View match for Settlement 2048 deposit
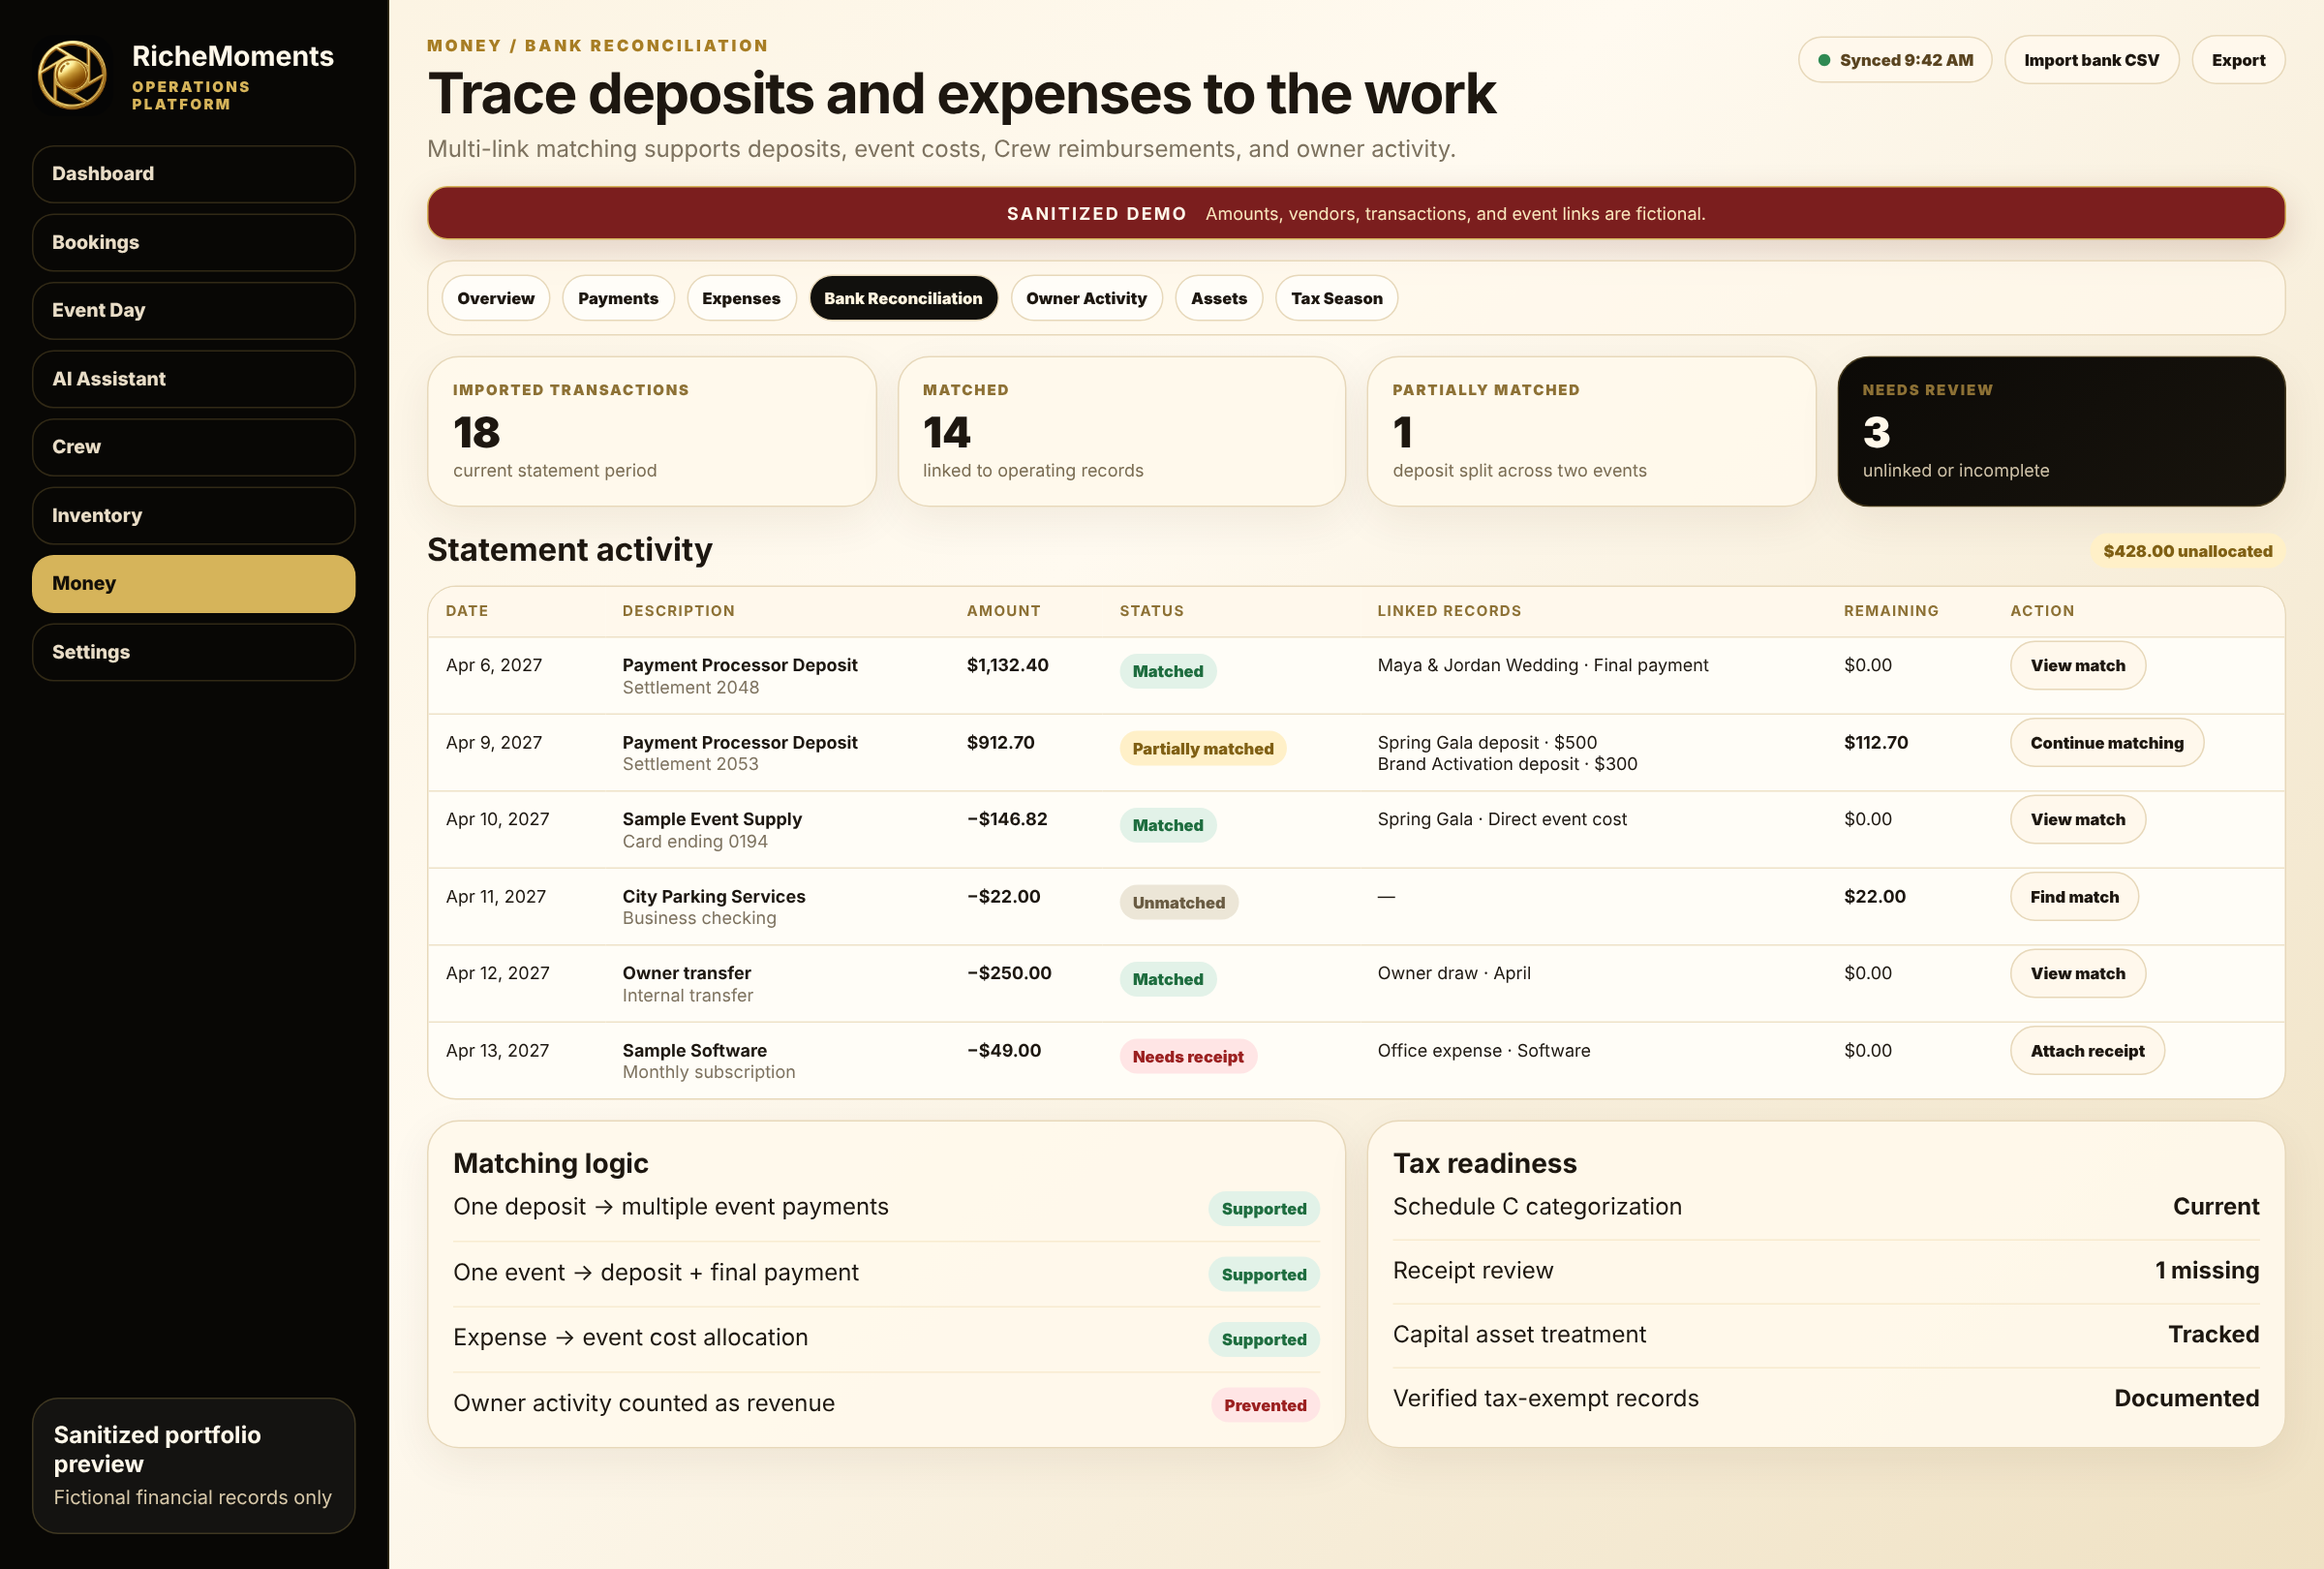 (x=2077, y=665)
